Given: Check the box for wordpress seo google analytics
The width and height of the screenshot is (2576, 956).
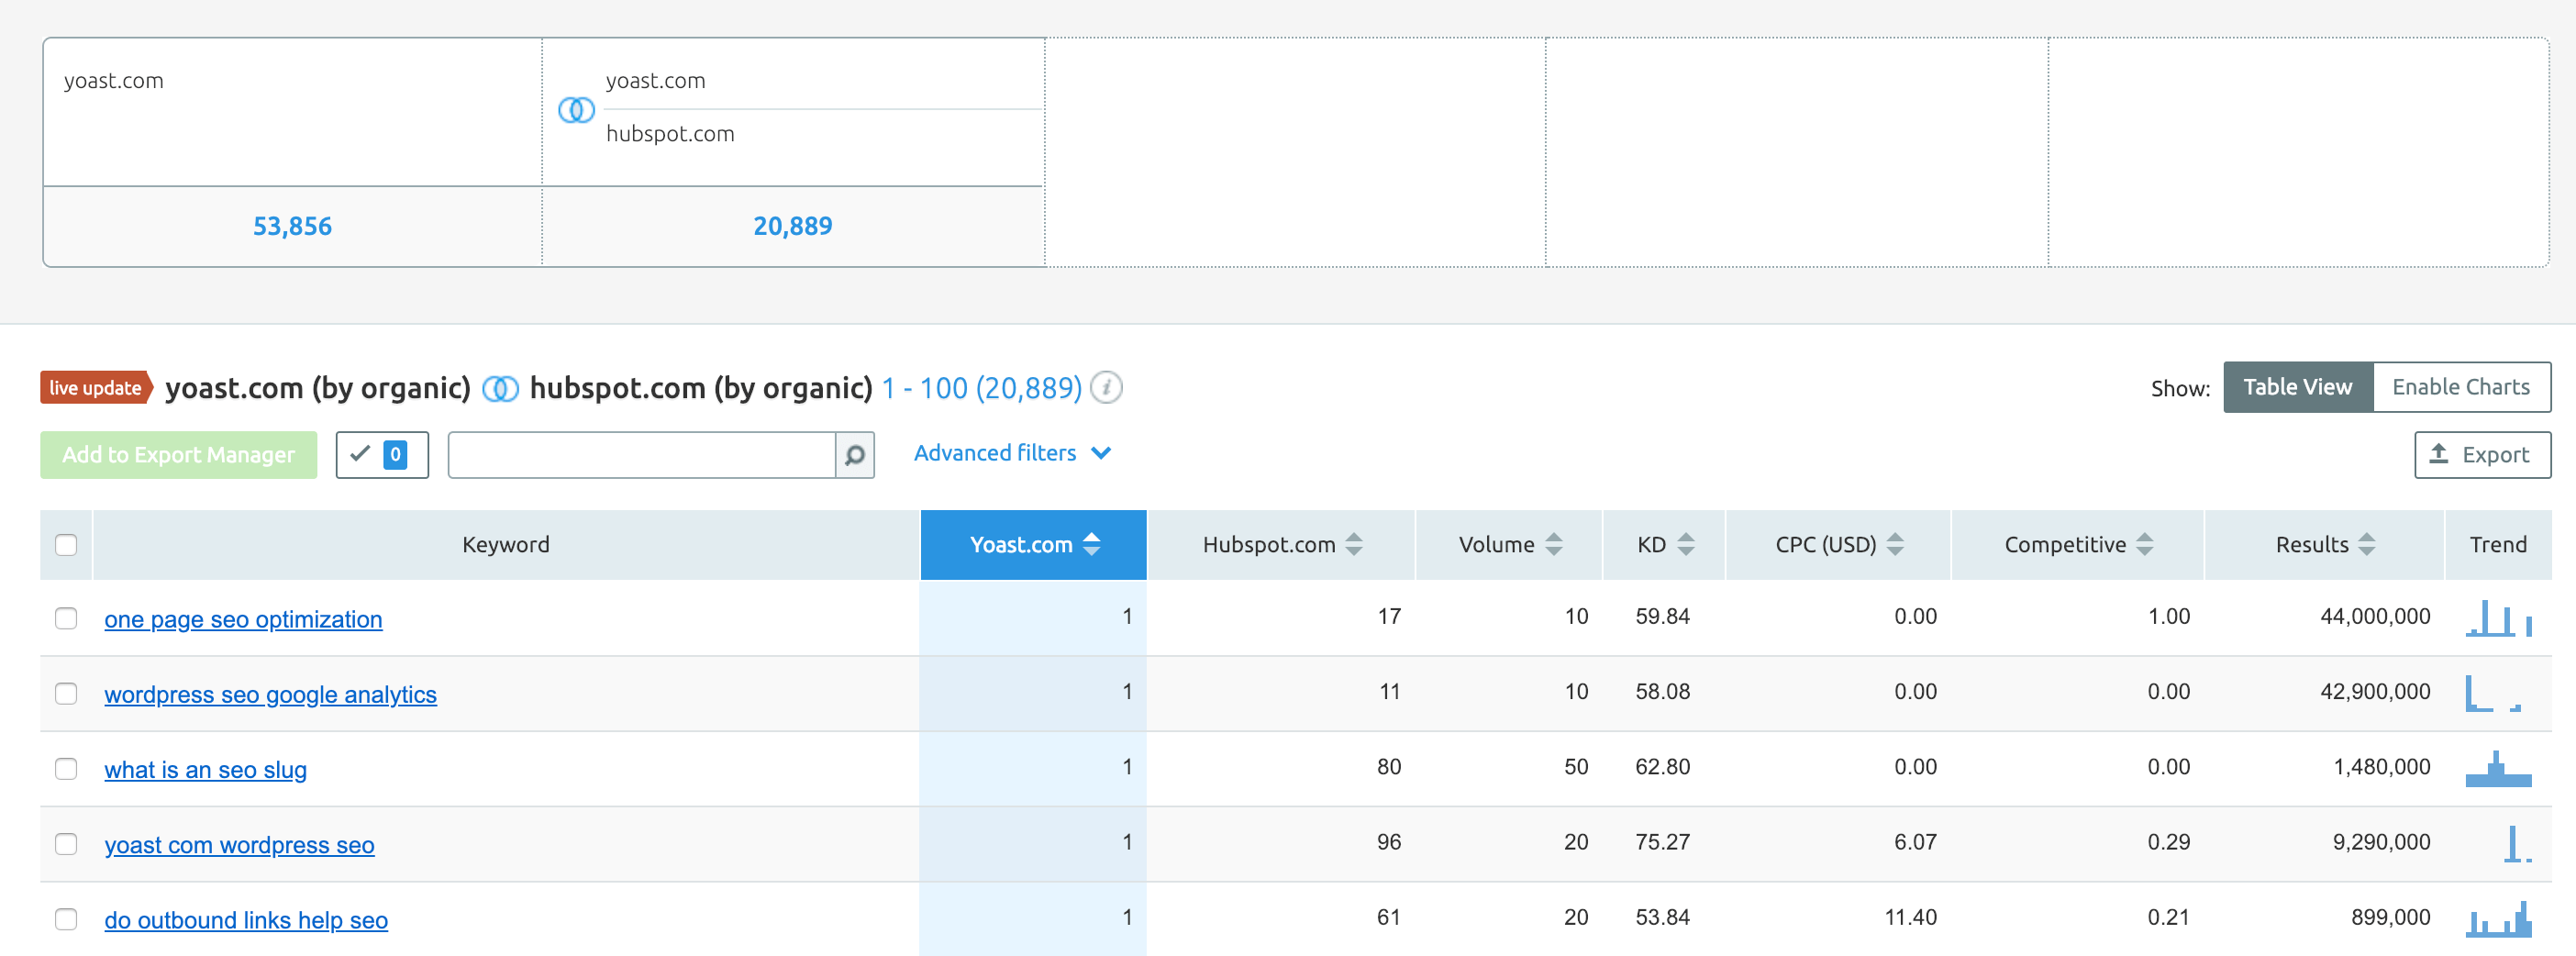Looking at the screenshot, I should [x=66, y=693].
